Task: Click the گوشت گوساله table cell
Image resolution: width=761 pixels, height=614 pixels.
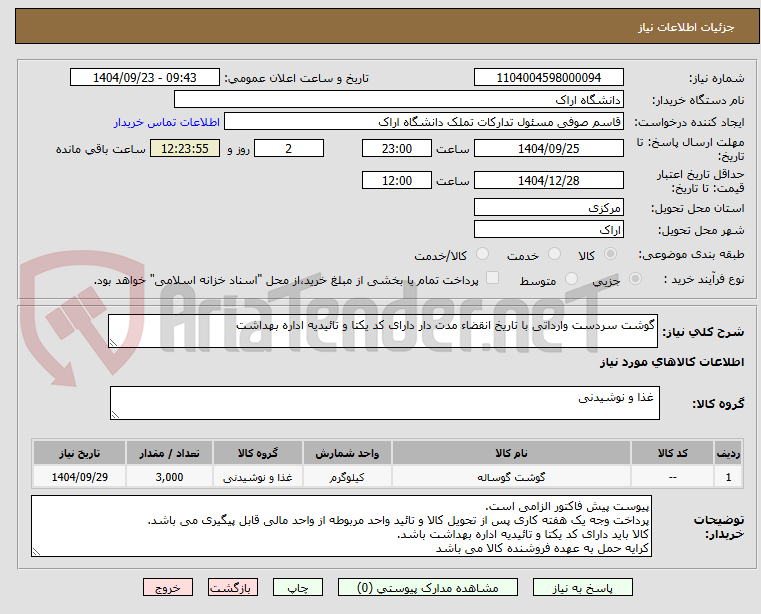Action: pos(511,477)
